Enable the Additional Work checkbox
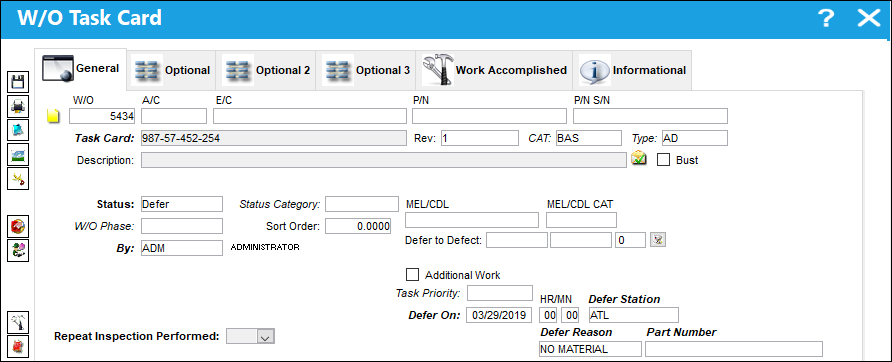The image size is (892, 362). [x=412, y=275]
